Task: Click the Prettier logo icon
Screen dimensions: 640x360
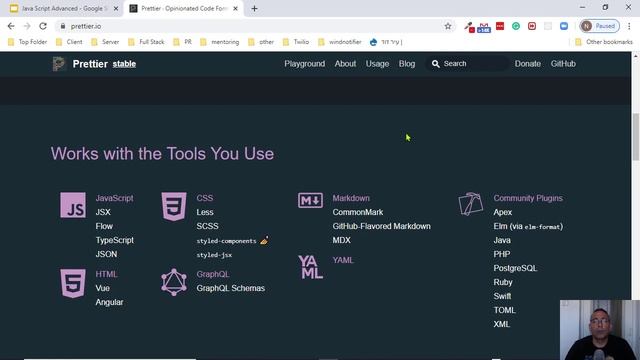Action: coord(59,64)
